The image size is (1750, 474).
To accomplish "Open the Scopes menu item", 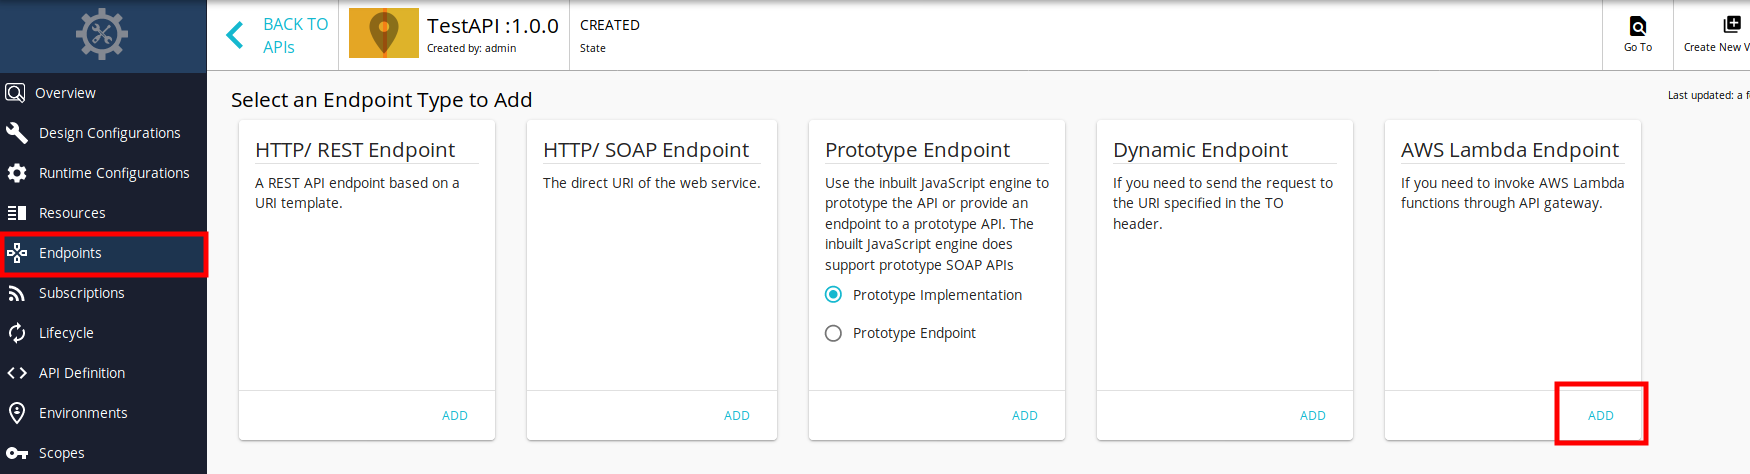I will tap(104, 453).
